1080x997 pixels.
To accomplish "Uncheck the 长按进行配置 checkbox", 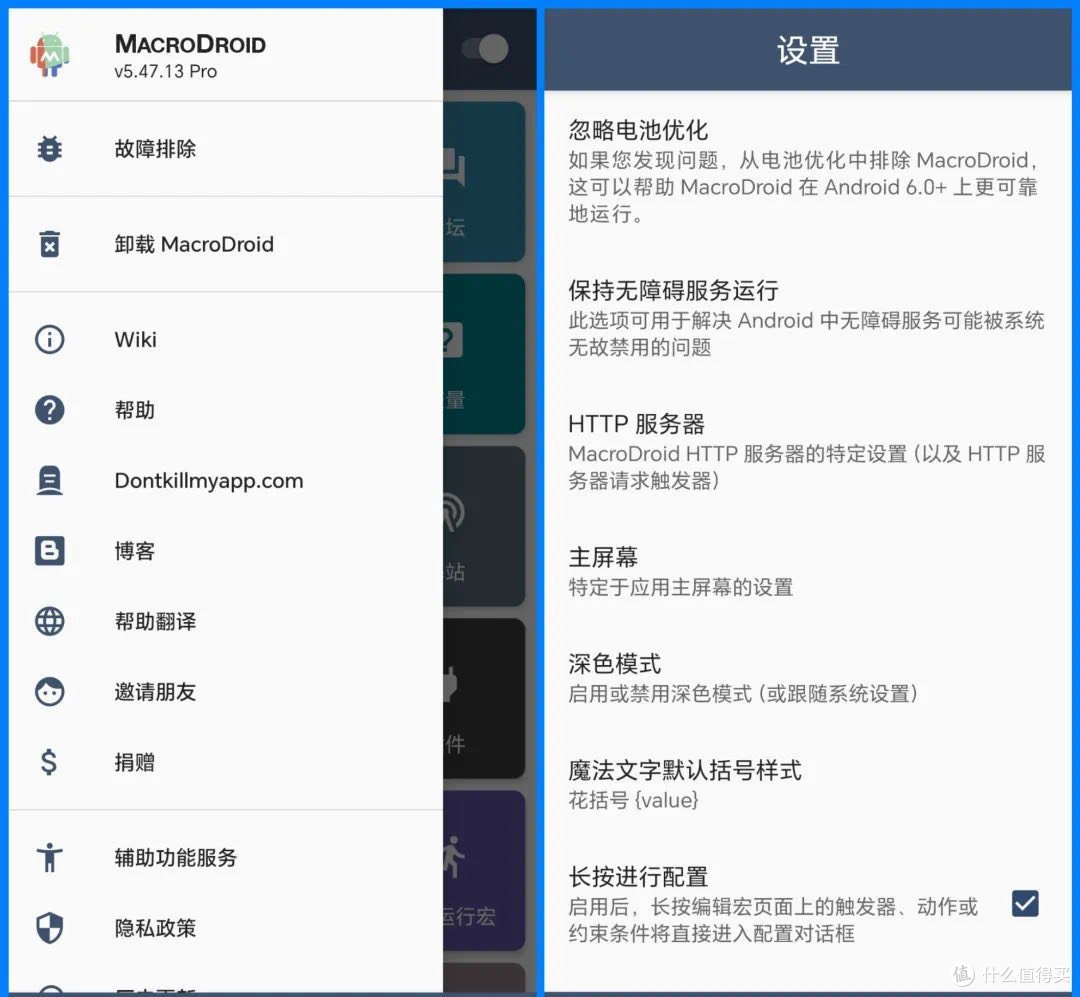I will (1024, 903).
